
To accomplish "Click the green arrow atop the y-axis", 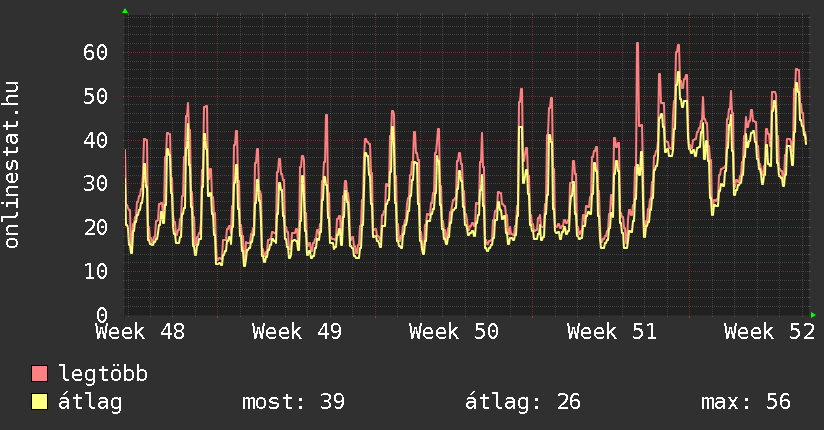I will click(125, 11).
